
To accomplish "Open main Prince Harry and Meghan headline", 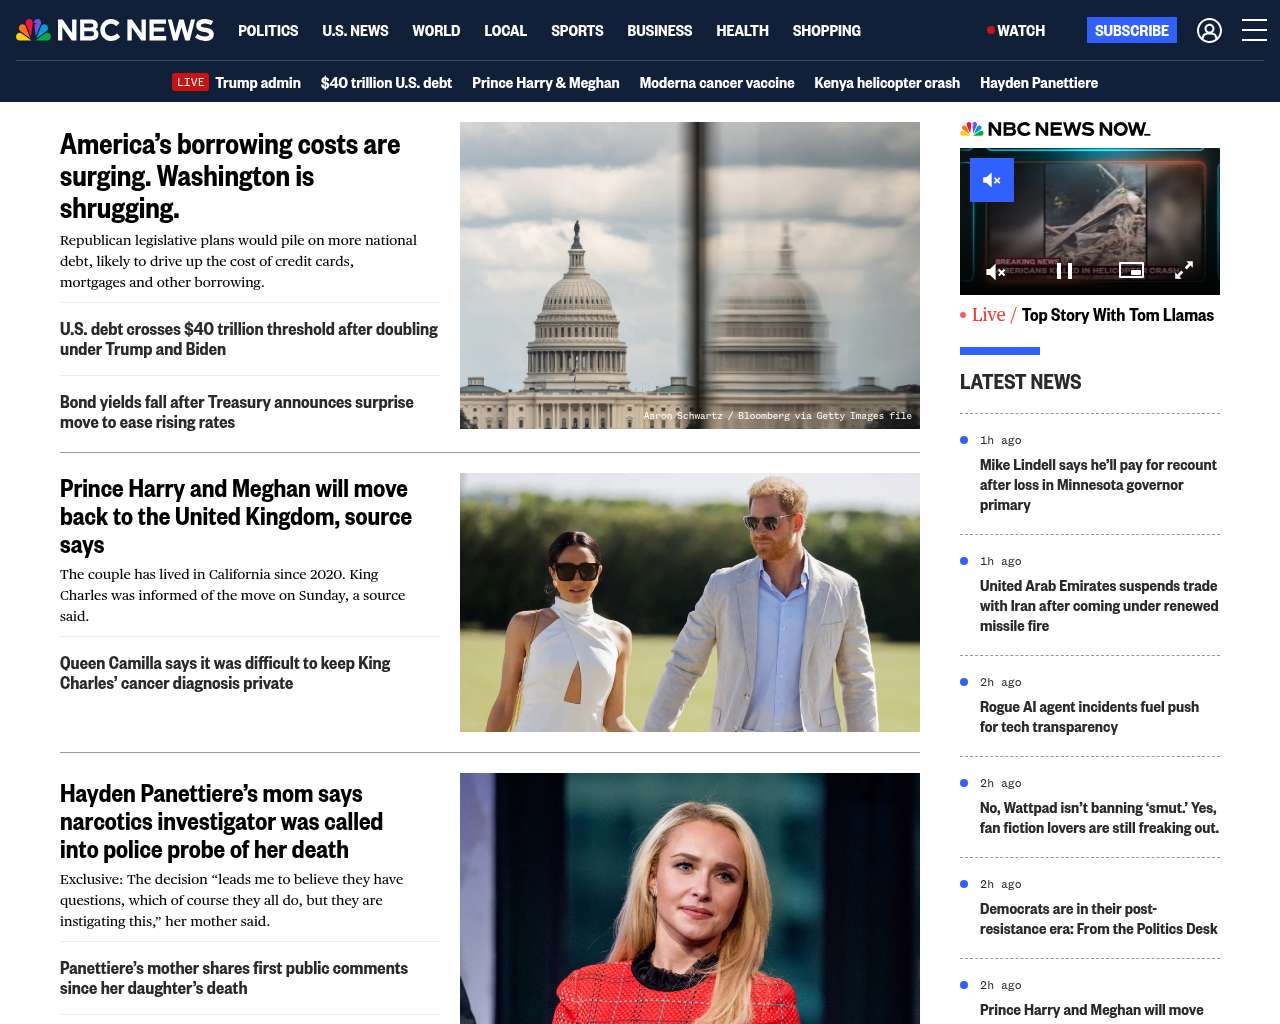I will (x=236, y=517).
